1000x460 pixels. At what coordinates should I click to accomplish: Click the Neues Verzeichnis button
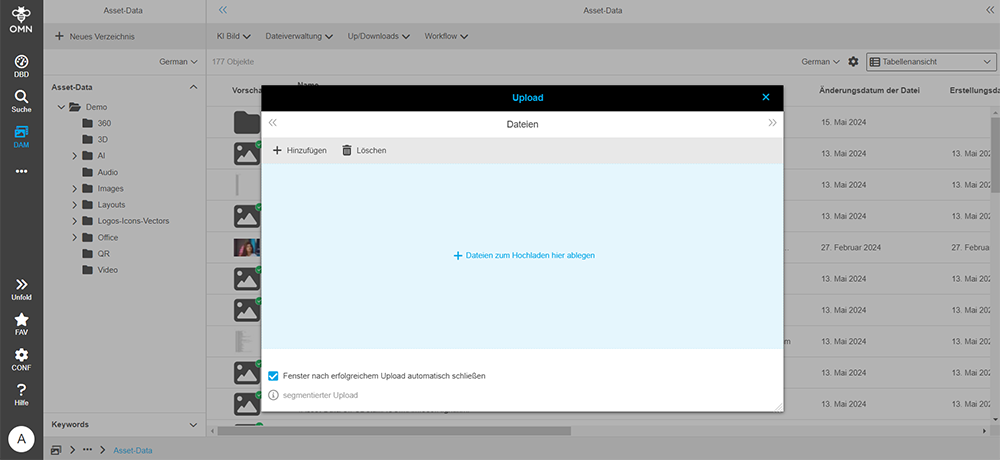[x=95, y=36]
